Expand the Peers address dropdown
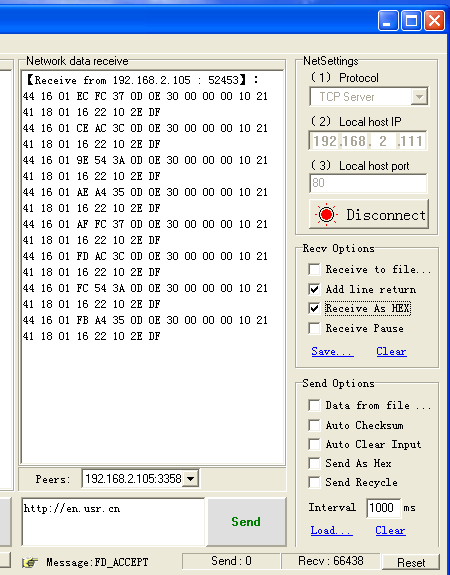This screenshot has height=575, width=450. [190, 479]
